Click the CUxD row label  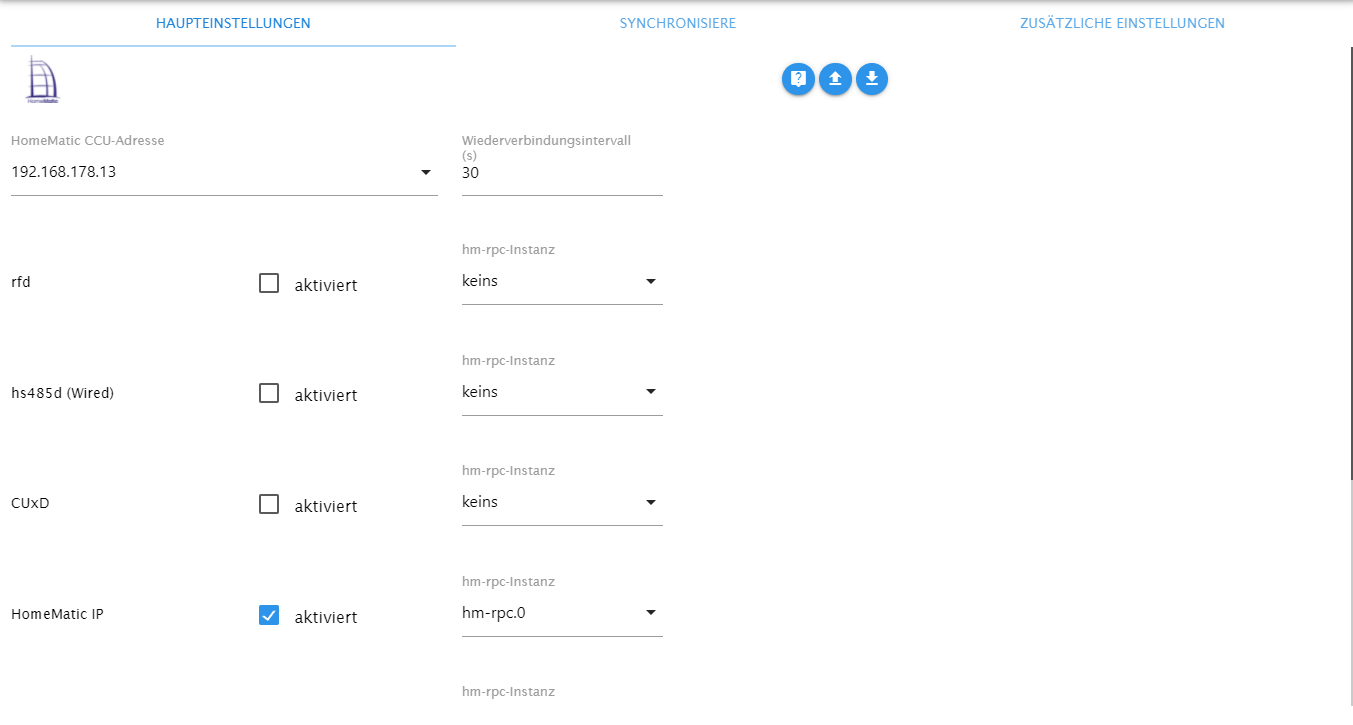coord(30,503)
